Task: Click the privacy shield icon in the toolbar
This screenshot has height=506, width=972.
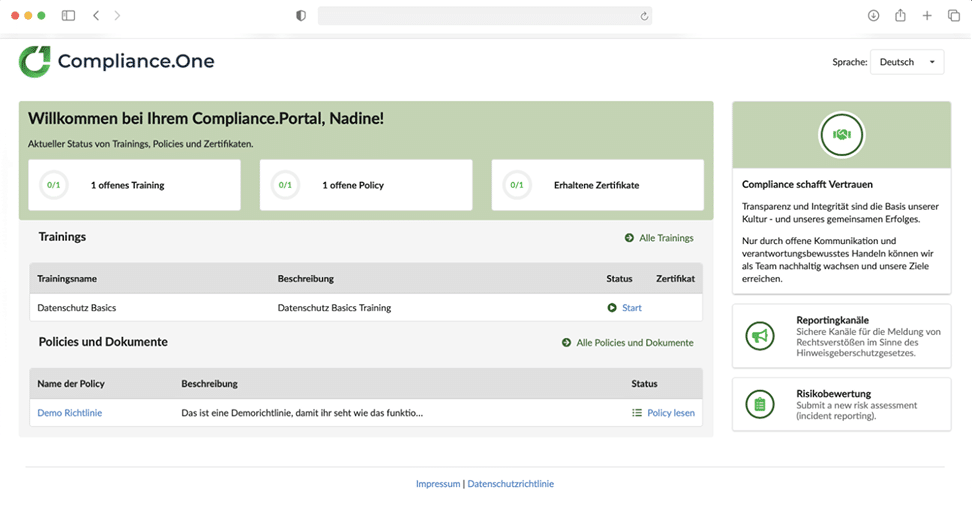Action: point(301,16)
